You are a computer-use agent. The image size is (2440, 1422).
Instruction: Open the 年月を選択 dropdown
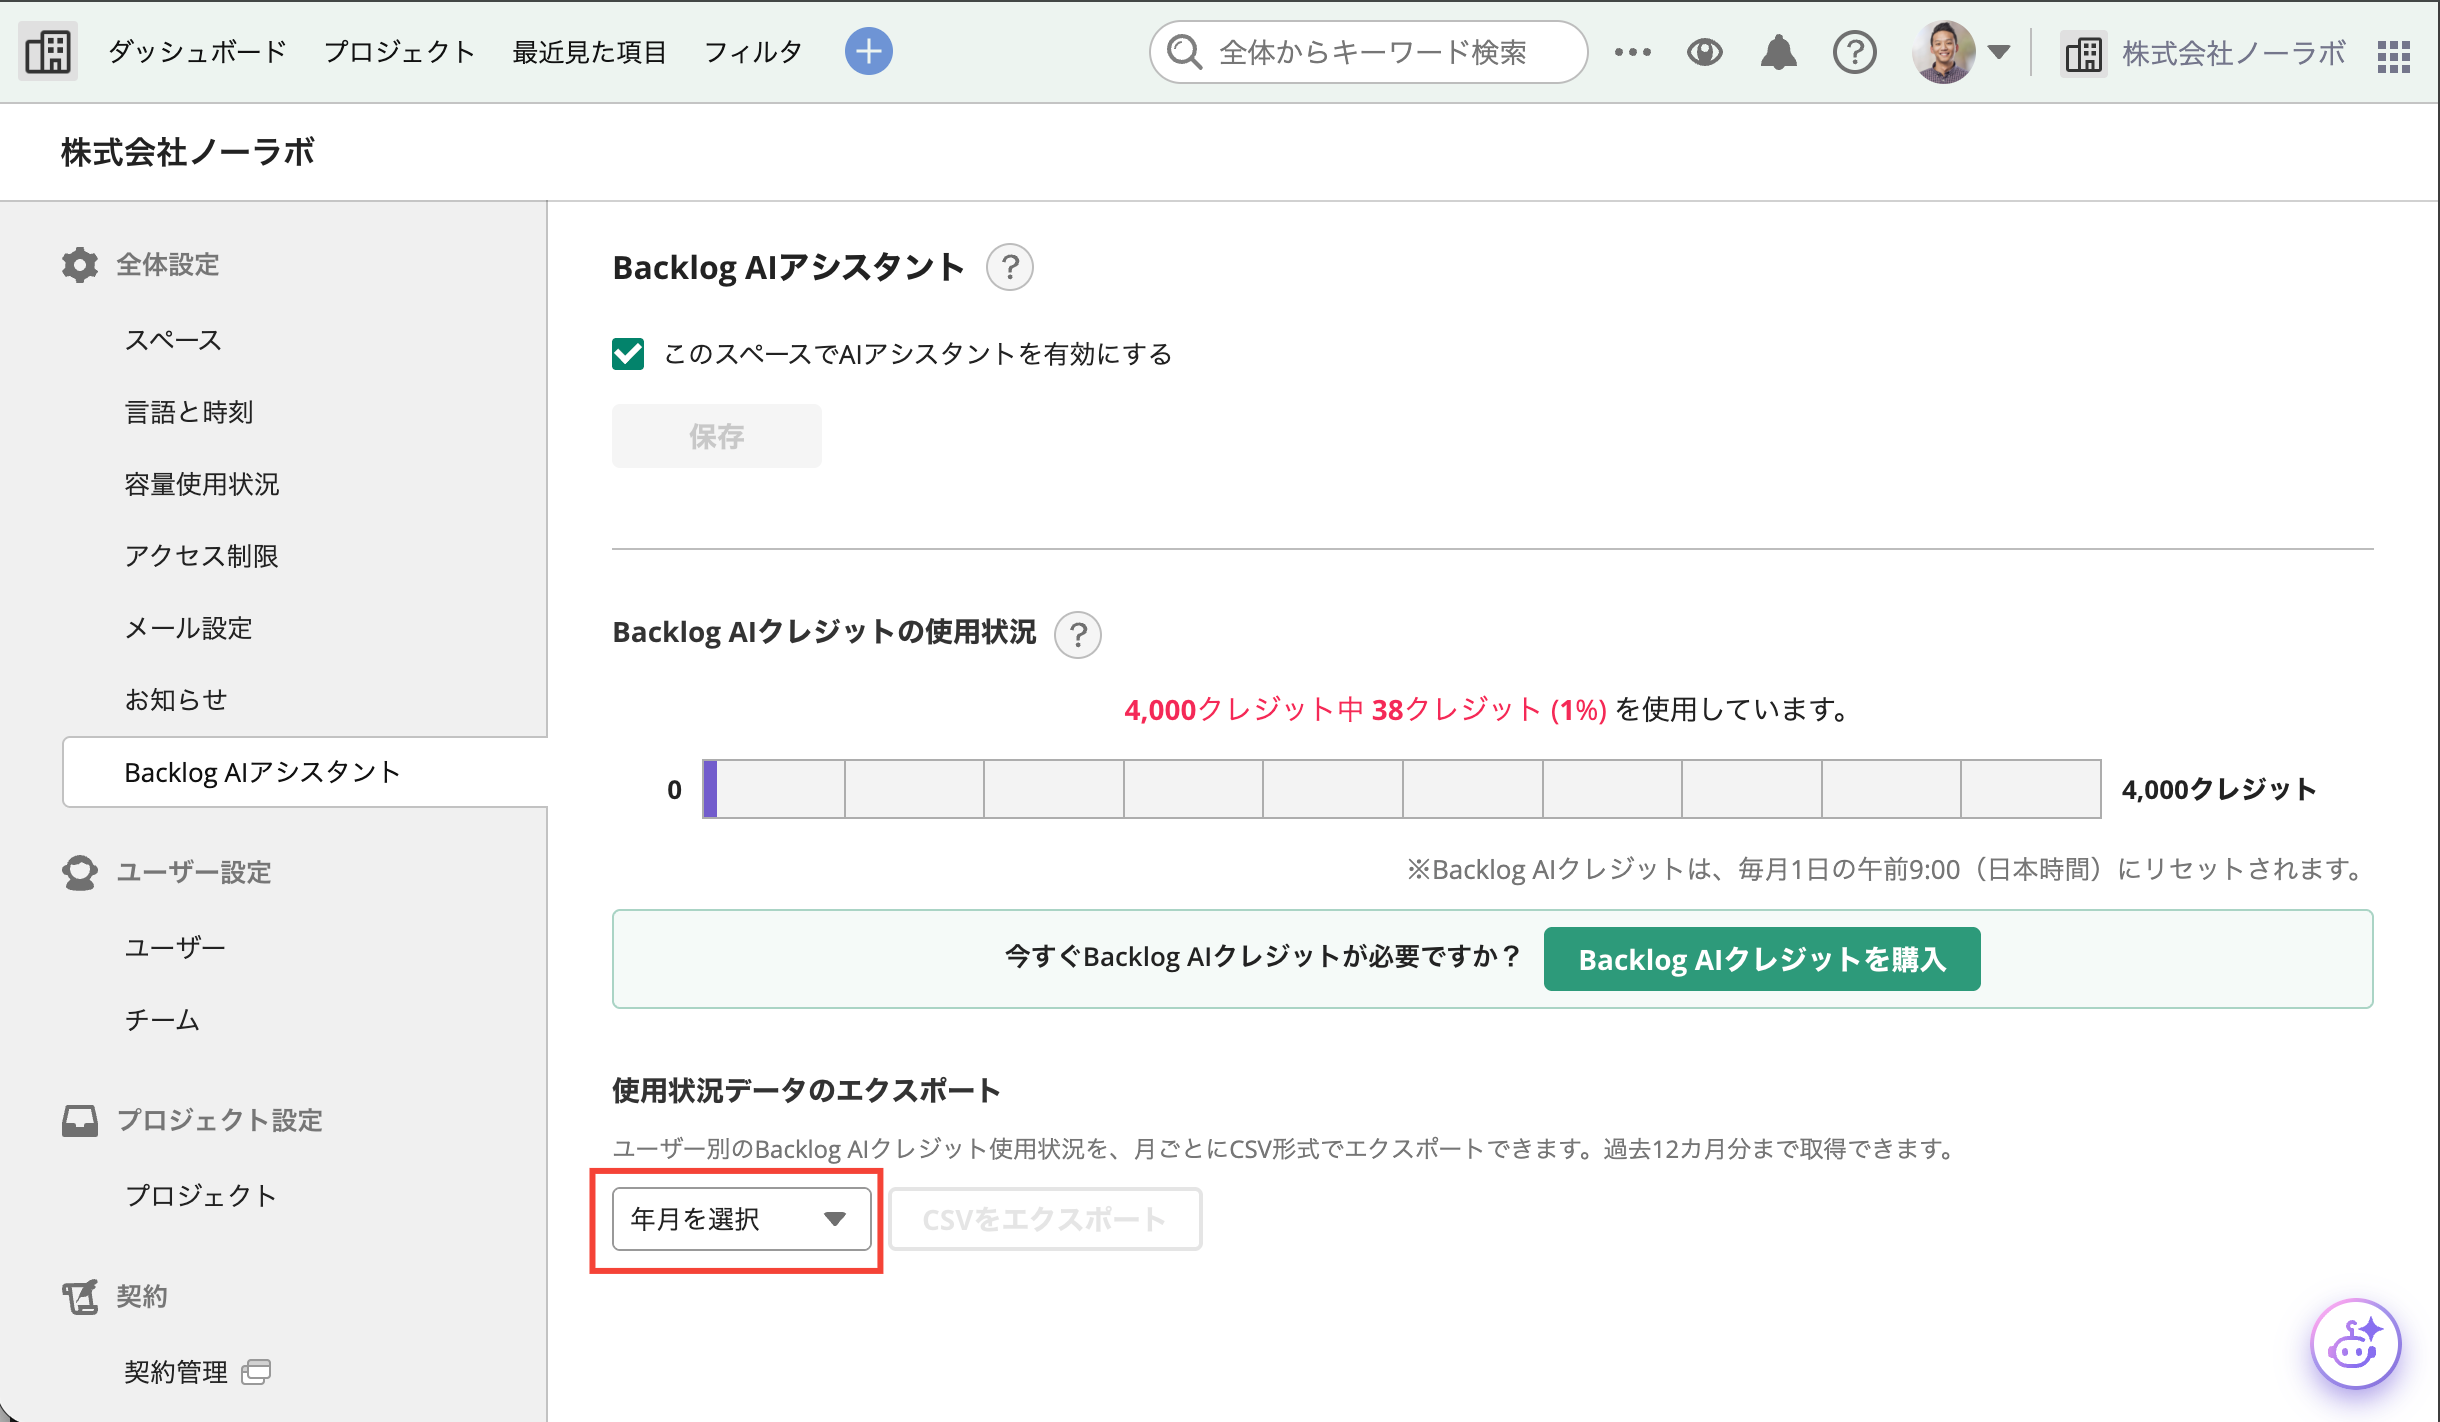click(x=742, y=1219)
